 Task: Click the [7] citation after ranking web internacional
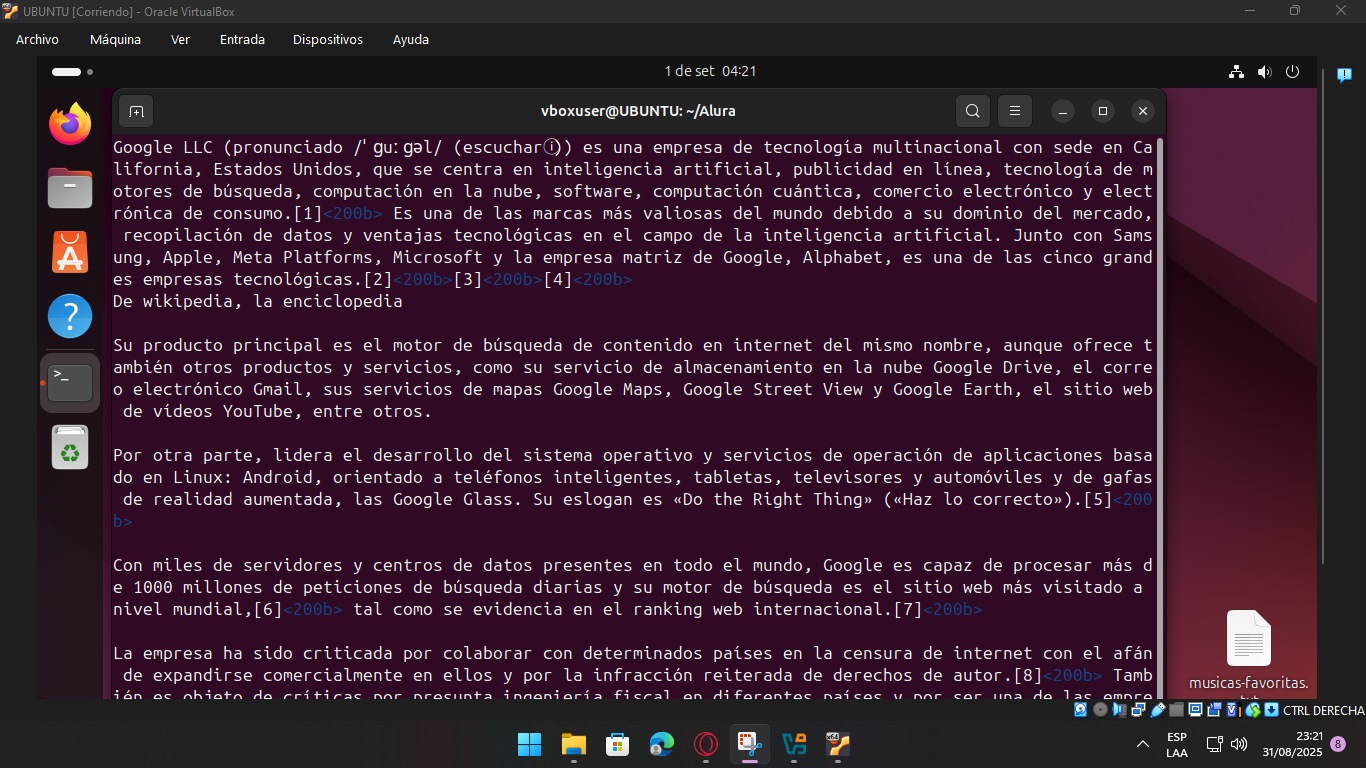tap(908, 609)
